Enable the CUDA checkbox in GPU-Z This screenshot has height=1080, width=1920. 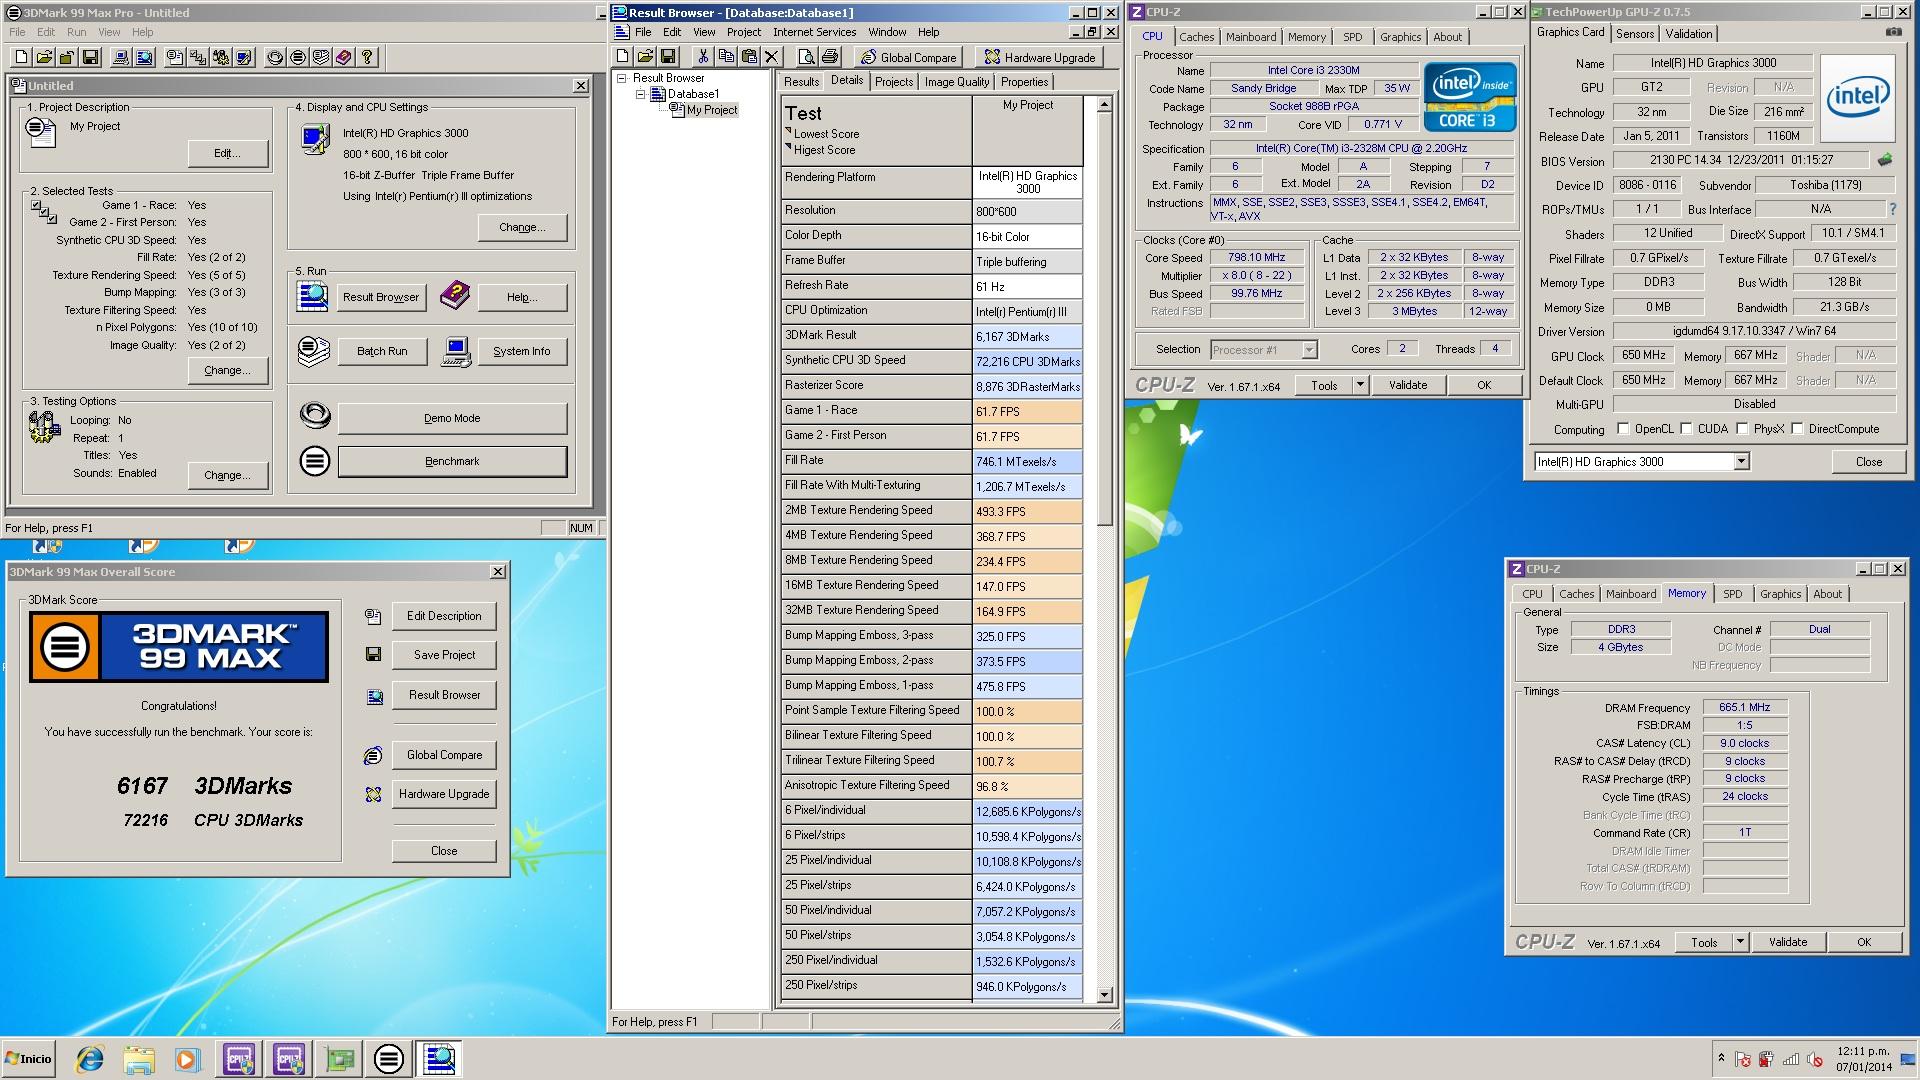click(1687, 429)
